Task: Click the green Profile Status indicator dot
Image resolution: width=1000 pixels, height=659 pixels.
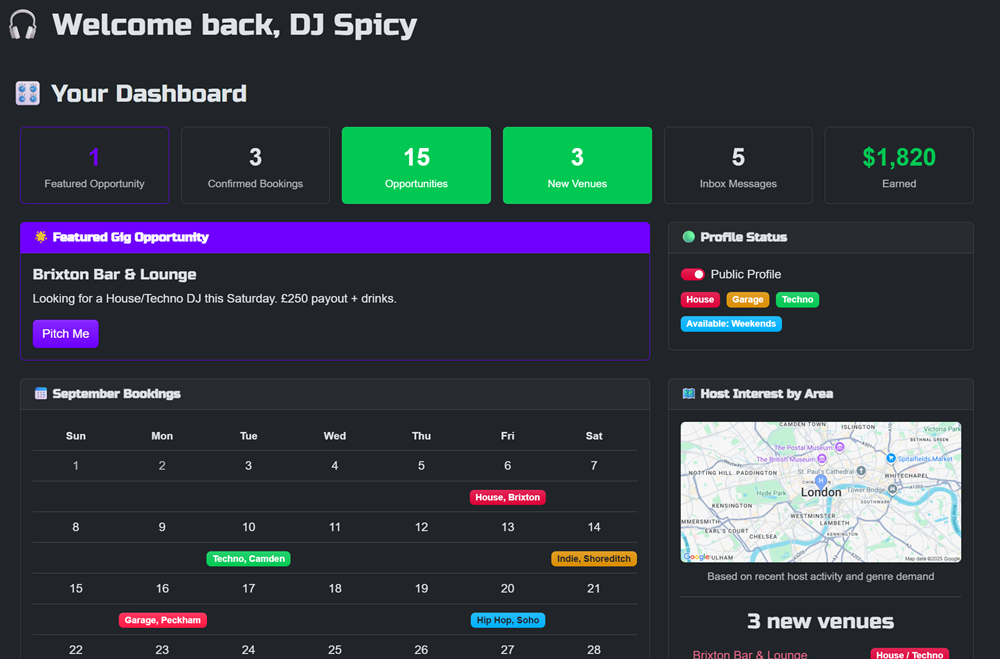Action: point(688,238)
